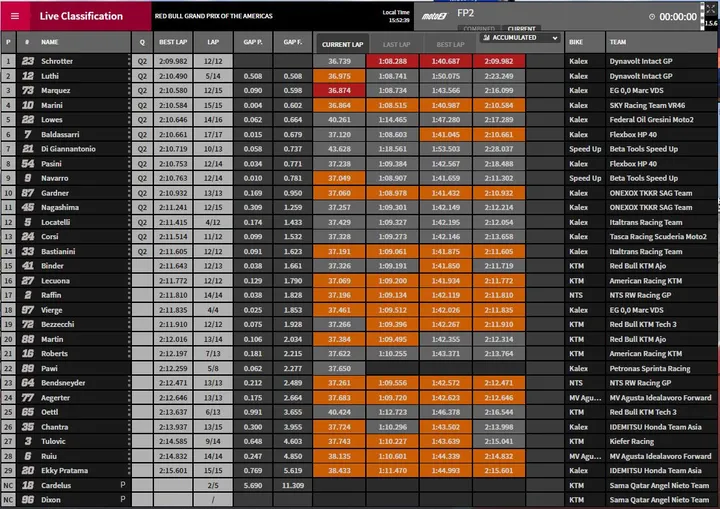Click the chevron arrow of the Accumulated selector
720x509 pixels.
(x=555, y=38)
